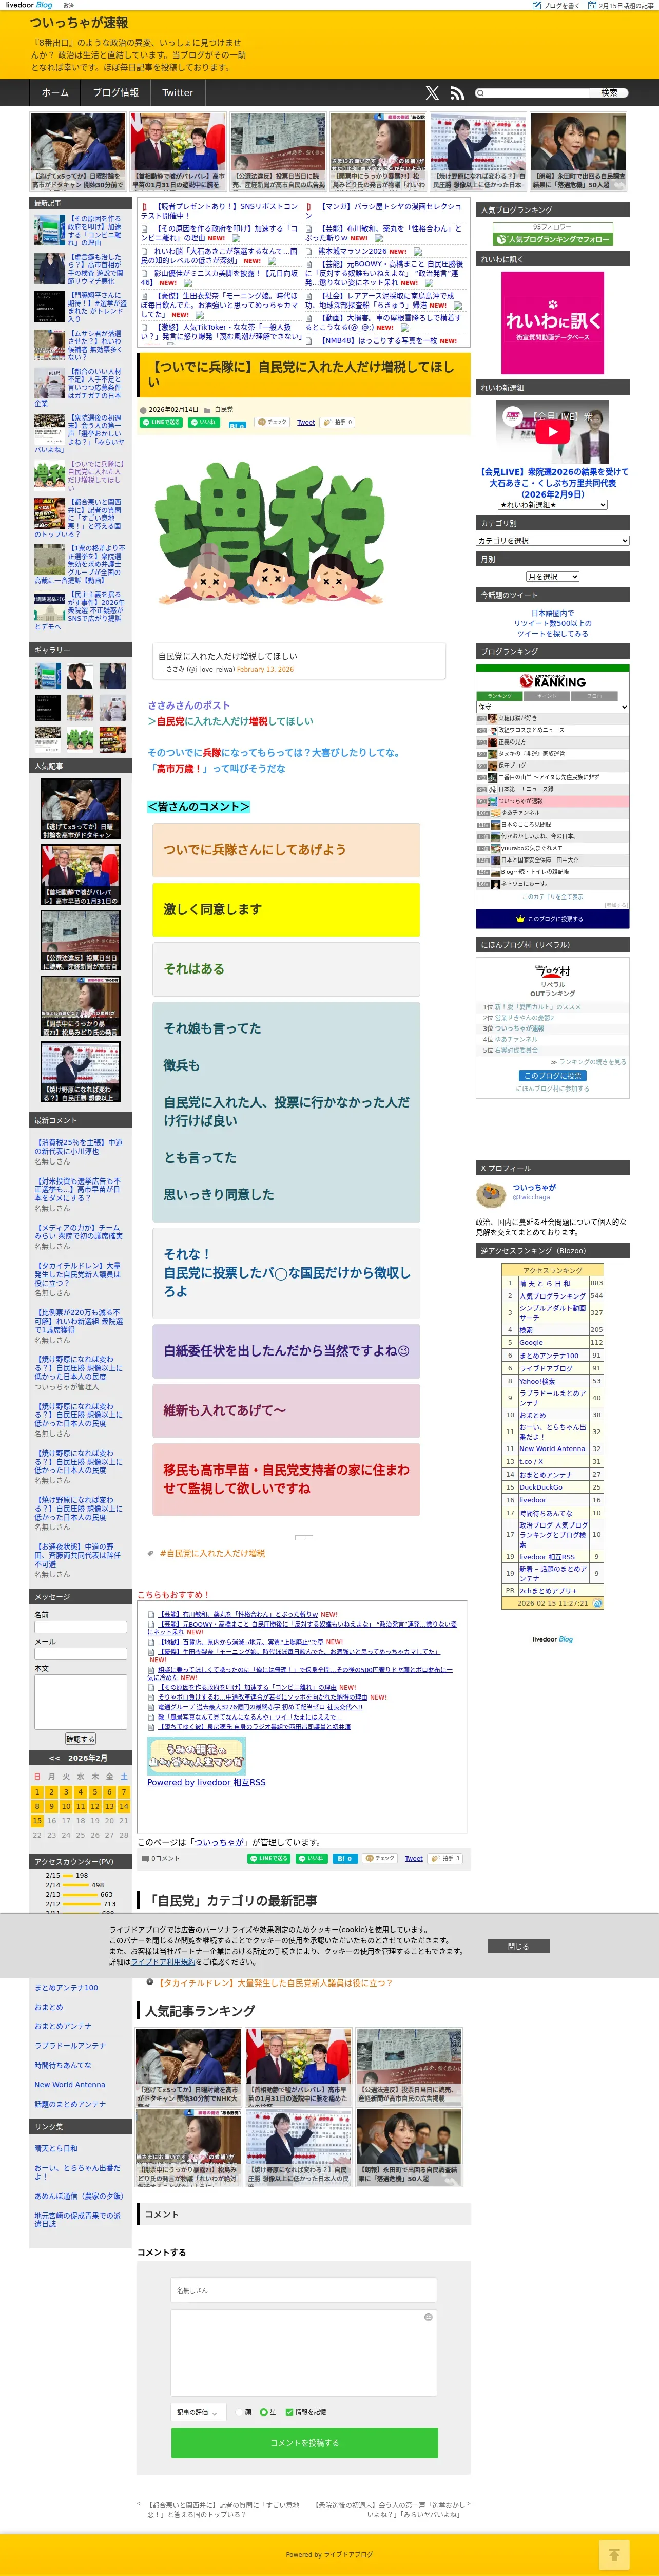Image resolution: width=659 pixels, height=2576 pixels.
Task: Open '2月15日話題の記事' calendar icon at top
Action: 593,5
